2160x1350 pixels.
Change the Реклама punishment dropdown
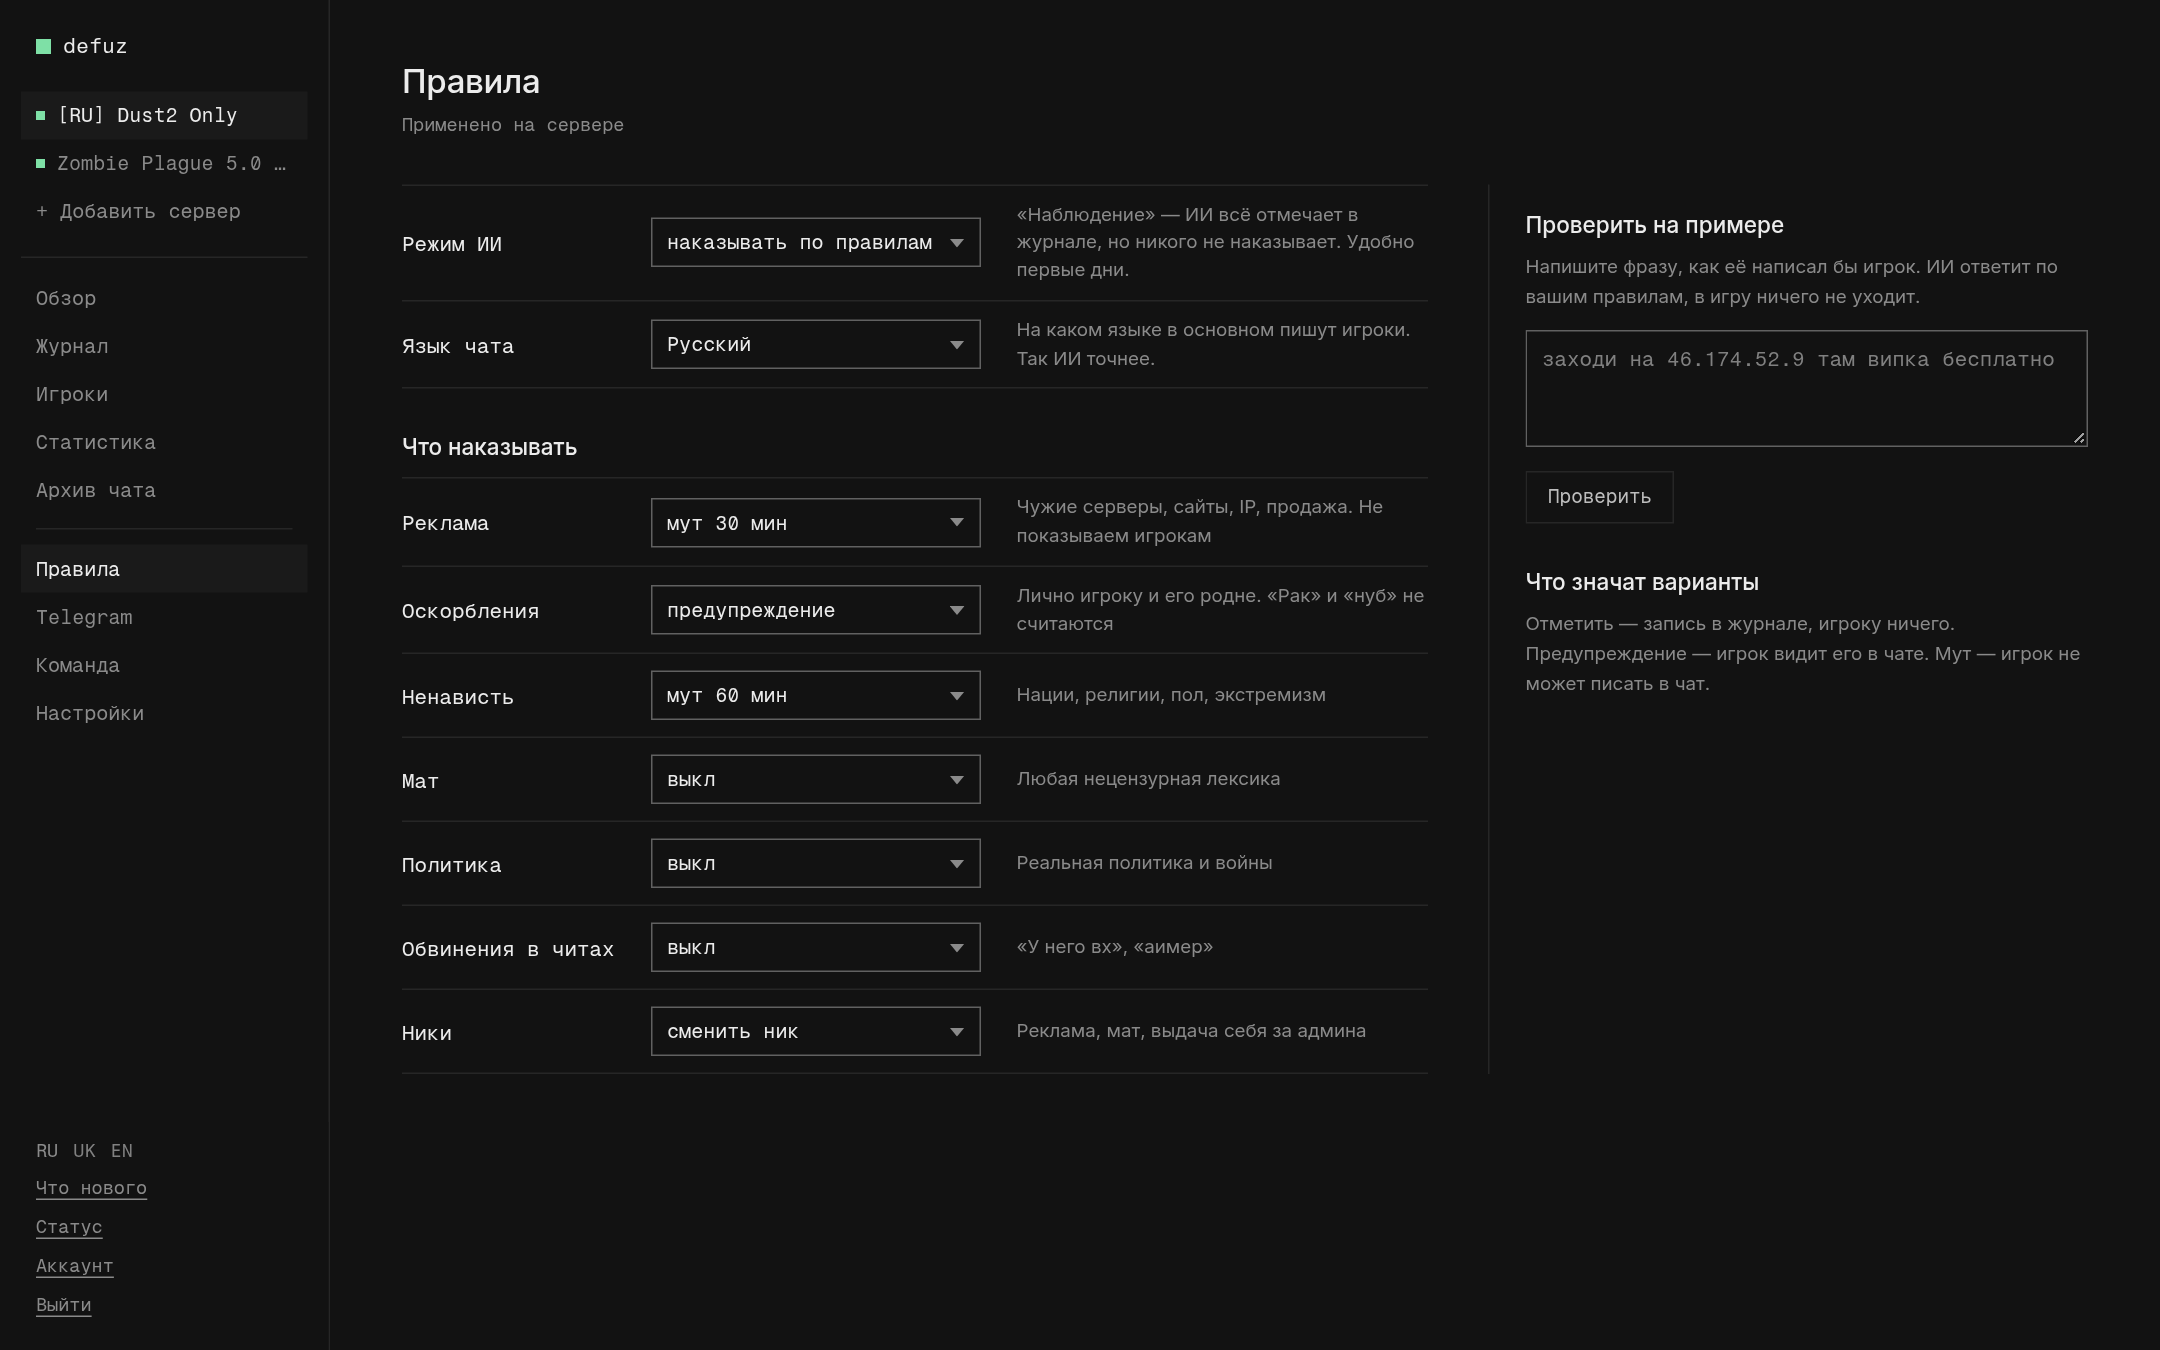[815, 523]
